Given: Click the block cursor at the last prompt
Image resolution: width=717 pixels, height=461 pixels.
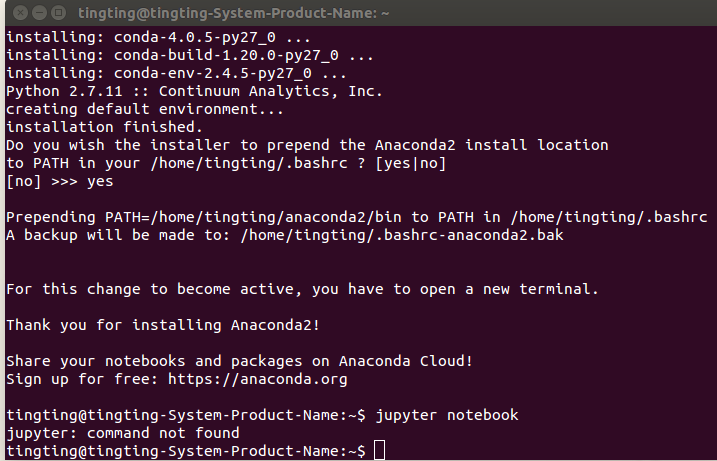Looking at the screenshot, I should 380,450.
